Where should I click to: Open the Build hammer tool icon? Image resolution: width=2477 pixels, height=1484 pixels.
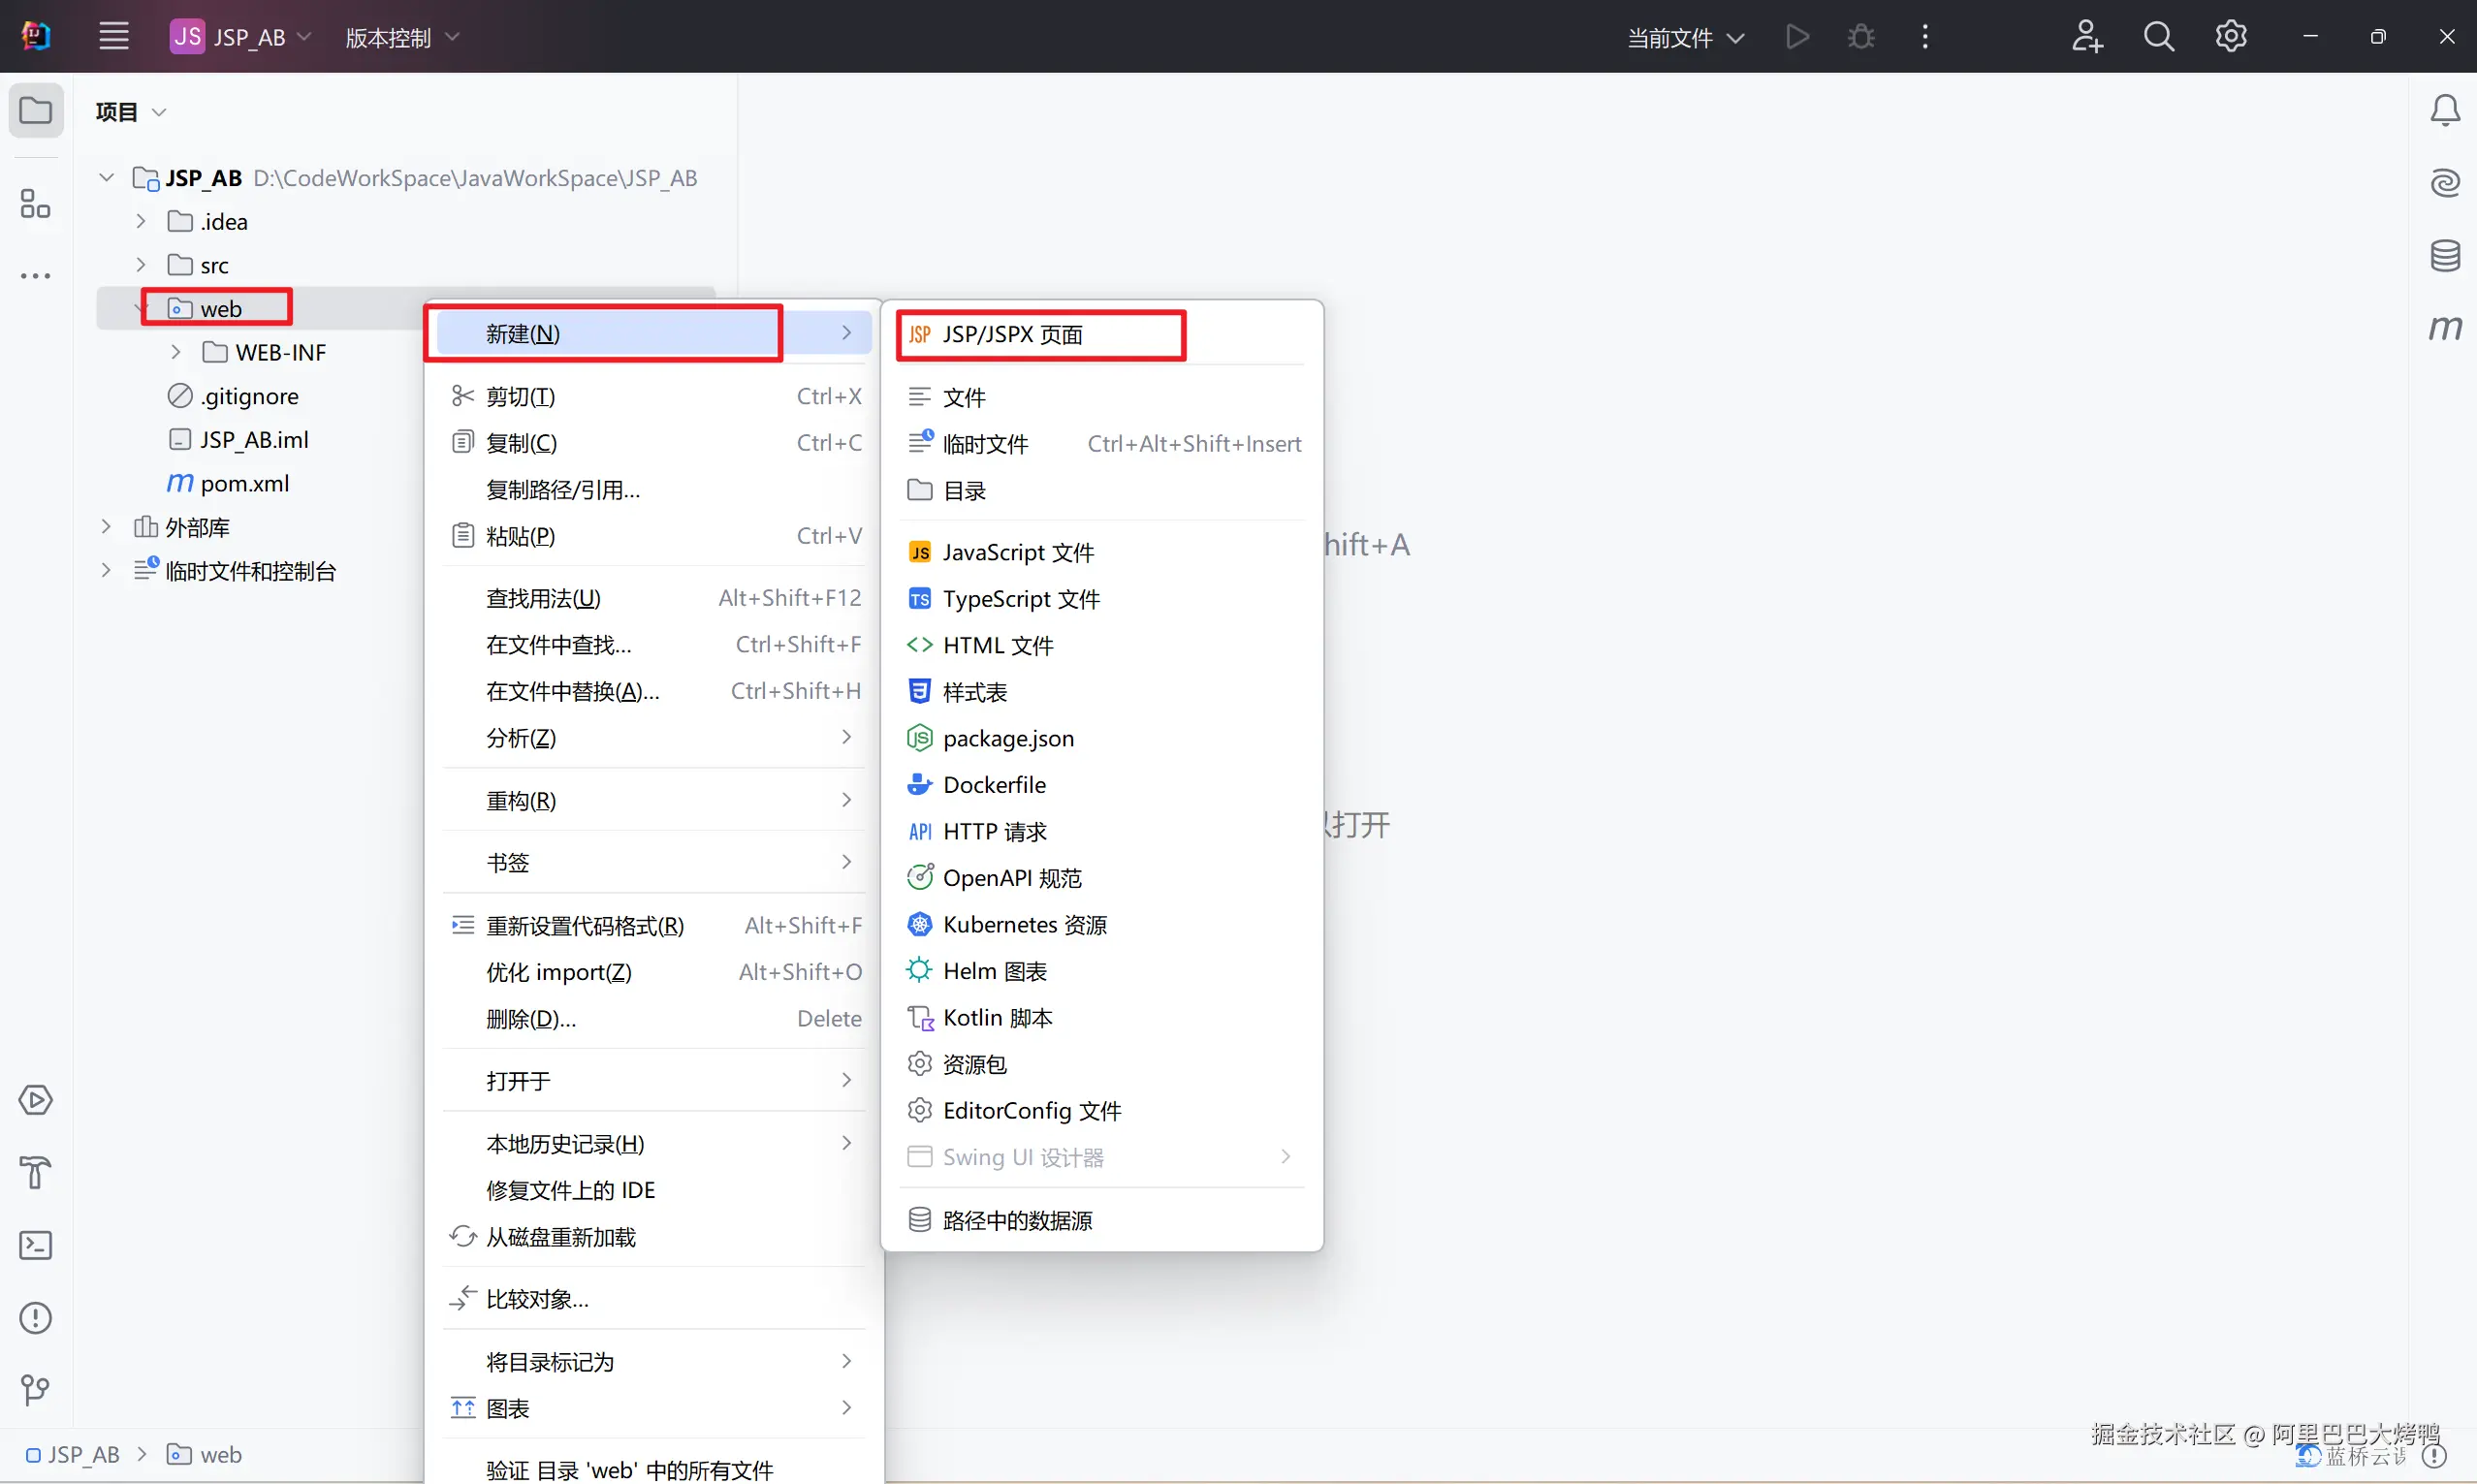pyautogui.click(x=36, y=1172)
